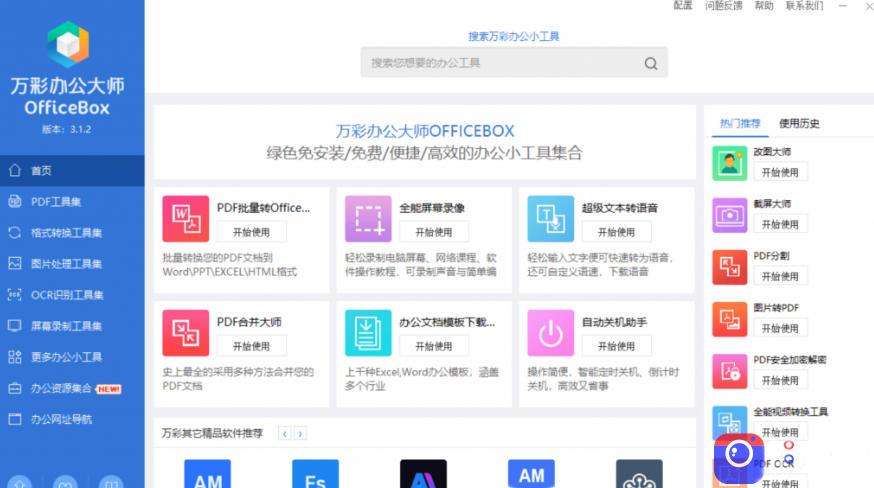Start using 改图大师 from recommendations
The width and height of the screenshot is (874, 488).
[x=780, y=172]
